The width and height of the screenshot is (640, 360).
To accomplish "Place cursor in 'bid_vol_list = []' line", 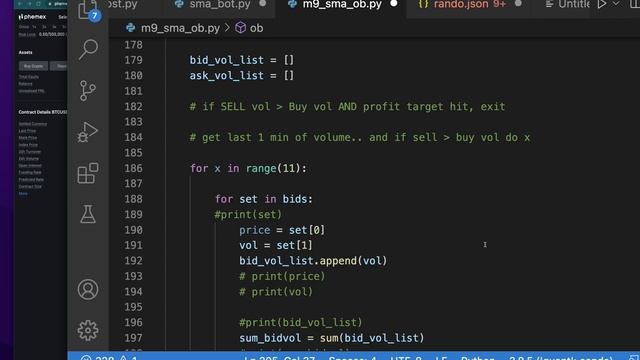I will [242, 60].
